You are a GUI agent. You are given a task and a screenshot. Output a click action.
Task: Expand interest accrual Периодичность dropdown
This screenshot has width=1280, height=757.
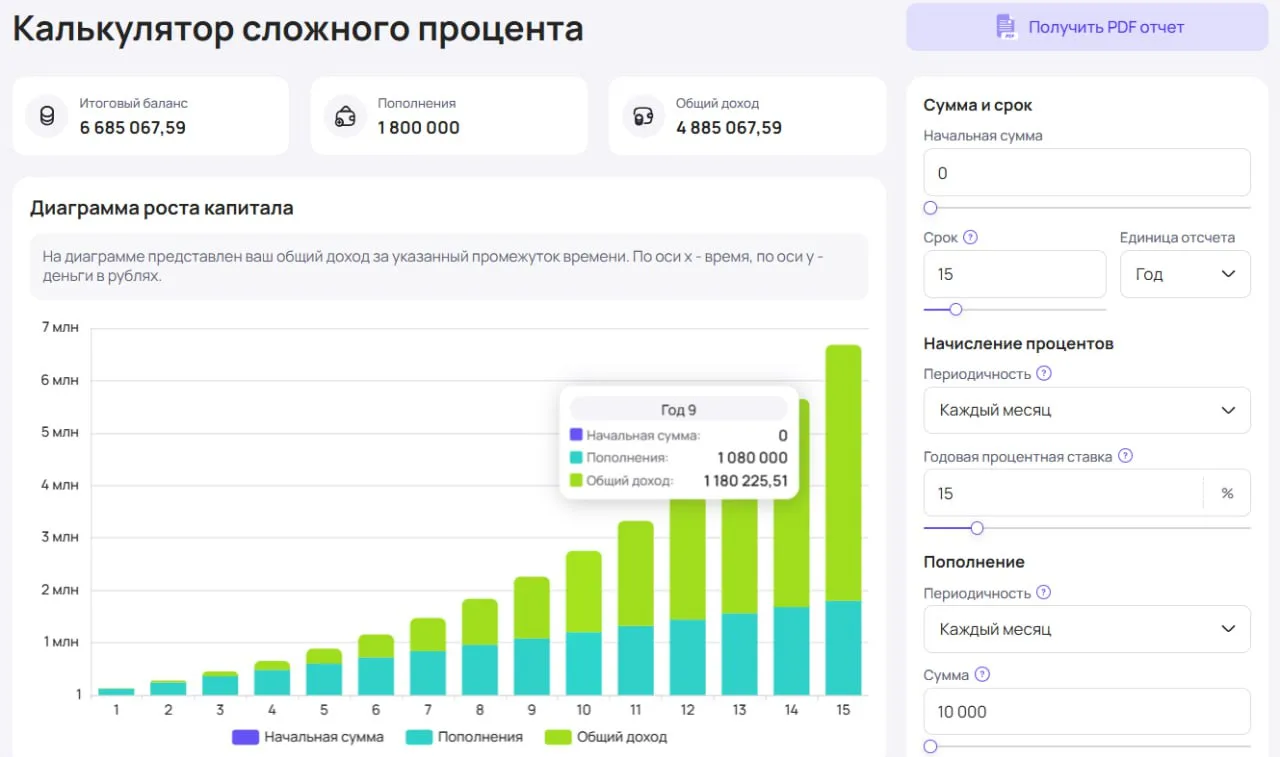pyautogui.click(x=1087, y=410)
